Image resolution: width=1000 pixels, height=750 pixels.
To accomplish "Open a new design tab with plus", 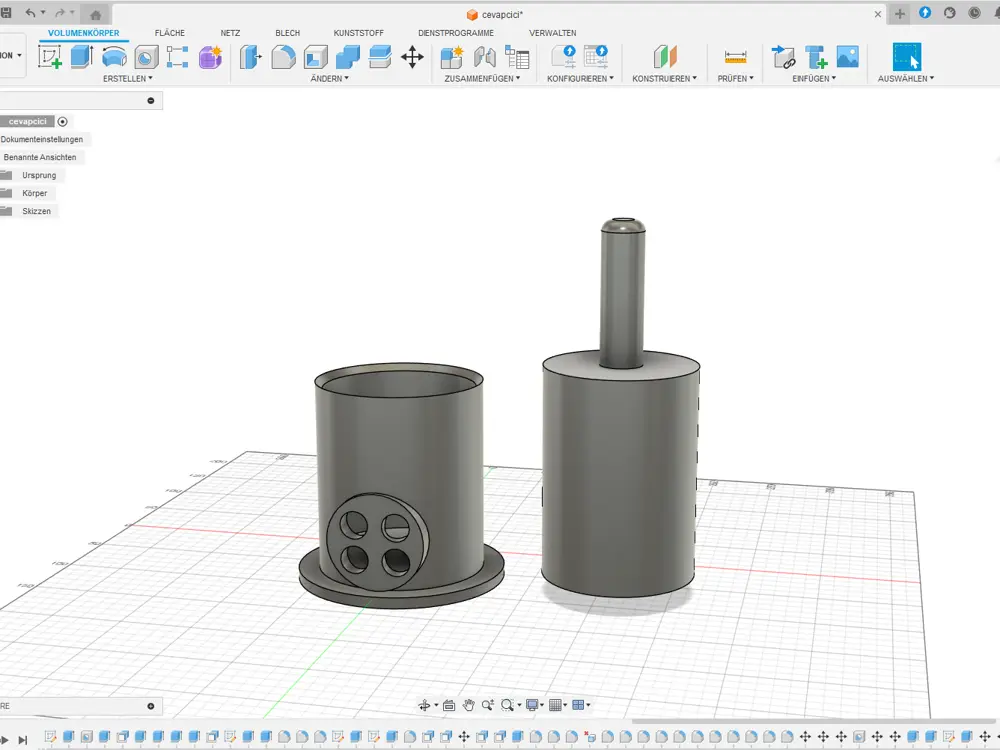I will 899,14.
